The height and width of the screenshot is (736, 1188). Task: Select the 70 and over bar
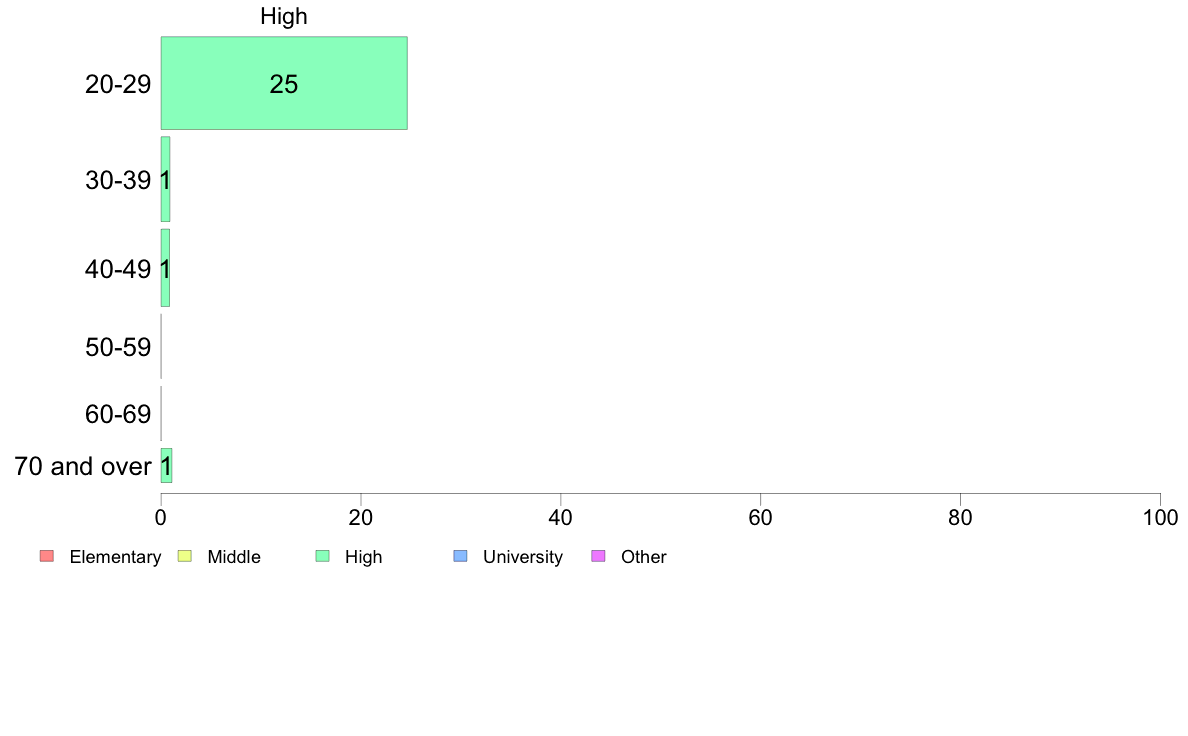coord(166,465)
